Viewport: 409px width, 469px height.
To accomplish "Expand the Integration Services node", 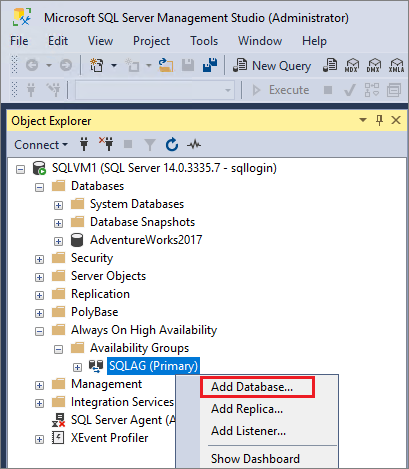I will (39, 403).
